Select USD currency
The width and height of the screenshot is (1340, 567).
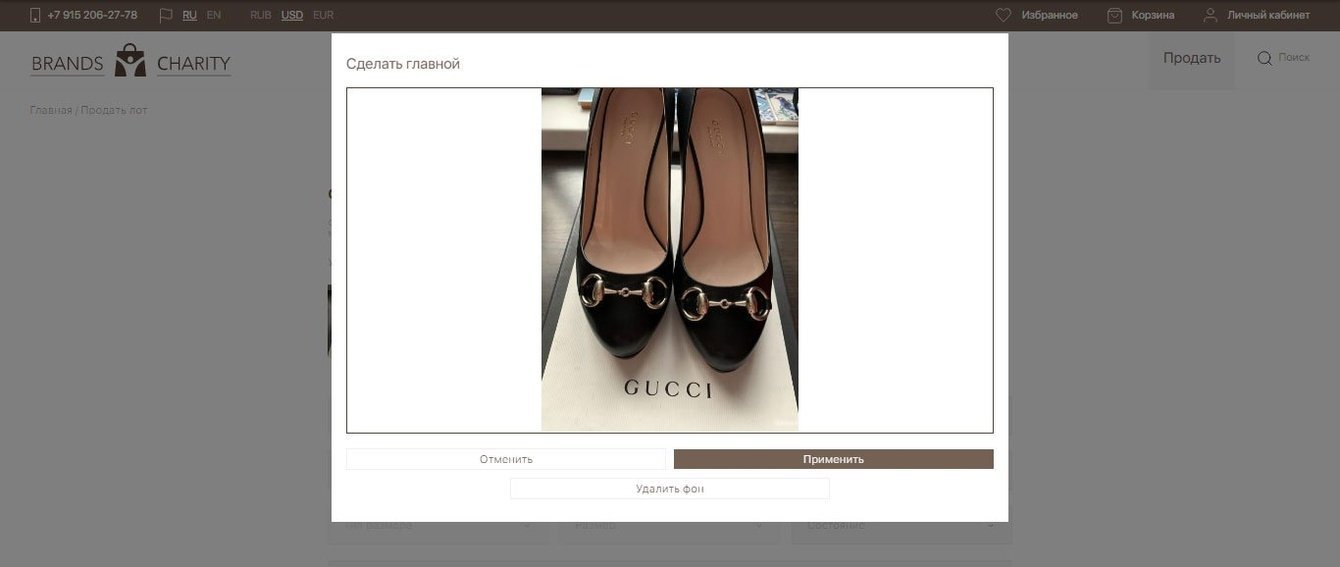pos(292,15)
